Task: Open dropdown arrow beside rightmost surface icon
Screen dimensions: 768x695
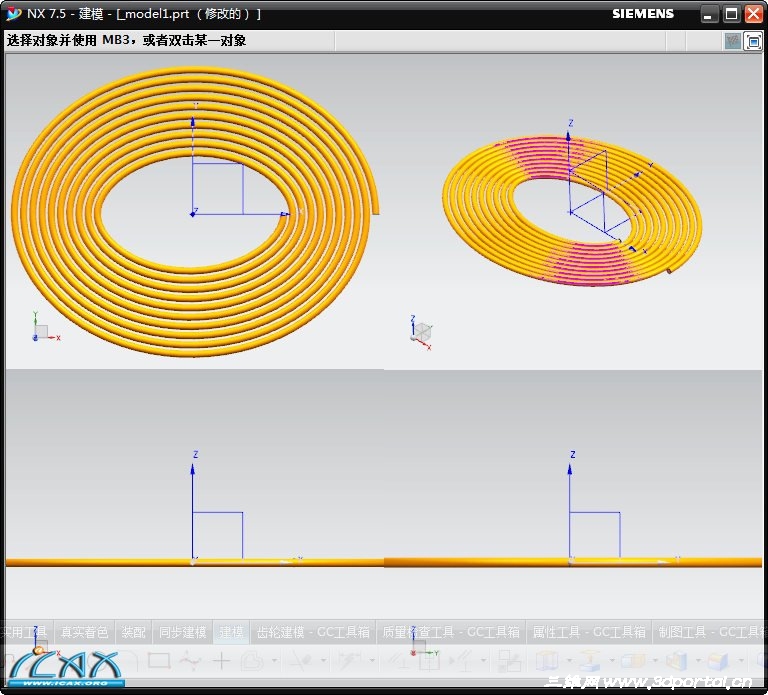Action: pyautogui.click(x=741, y=661)
